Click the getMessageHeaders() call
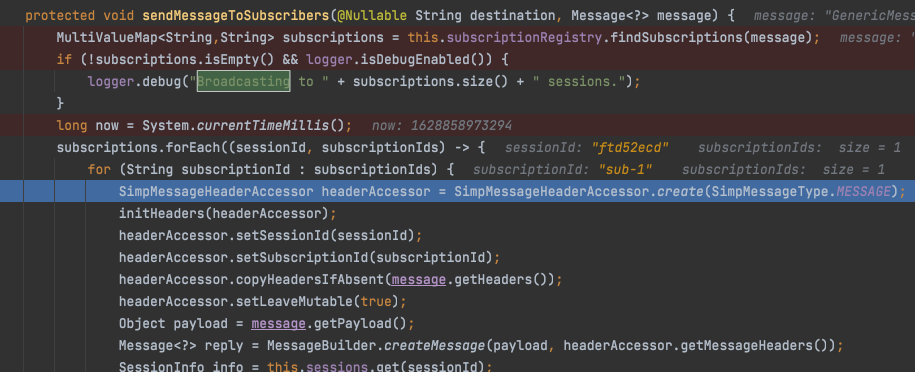The image size is (915, 372). pyautogui.click(x=755, y=346)
